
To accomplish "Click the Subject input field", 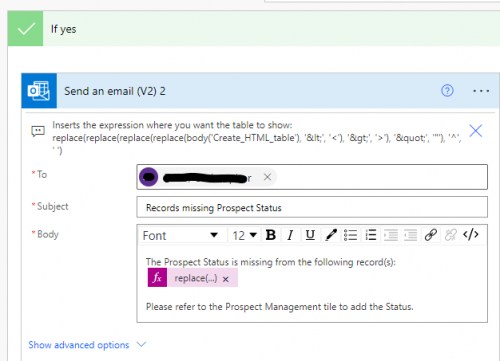I will (312, 207).
